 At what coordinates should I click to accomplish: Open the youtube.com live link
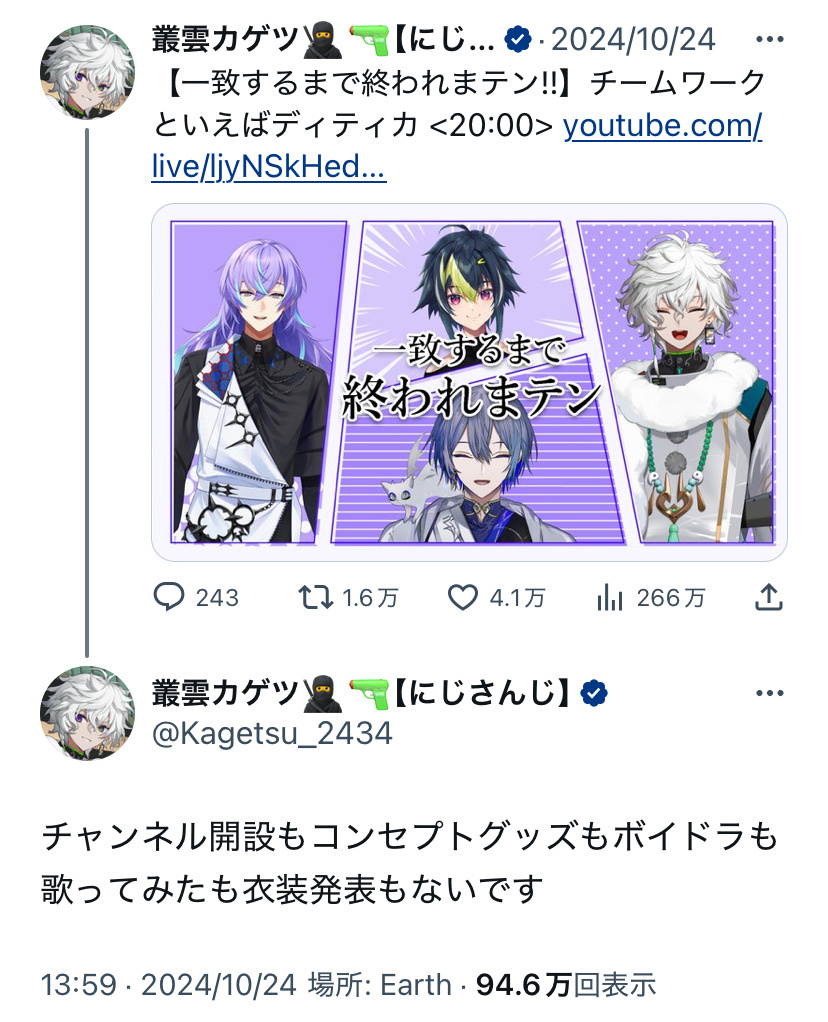[456, 145]
